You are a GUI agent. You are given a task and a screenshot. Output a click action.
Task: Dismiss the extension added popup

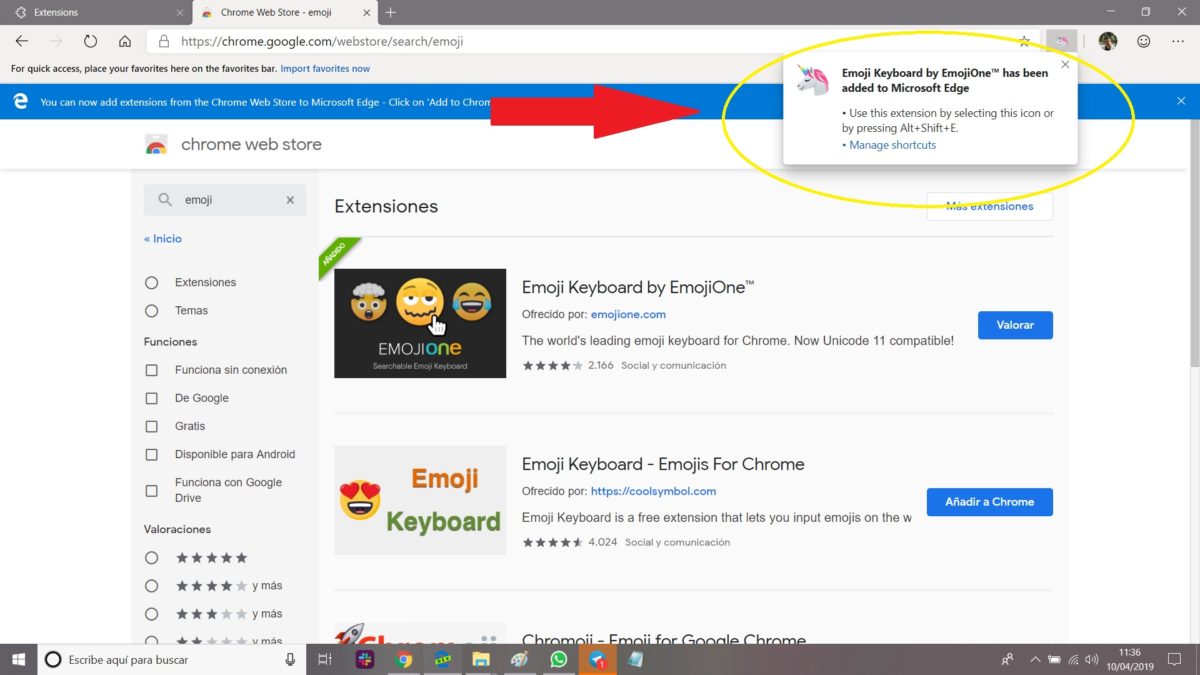tap(1065, 65)
